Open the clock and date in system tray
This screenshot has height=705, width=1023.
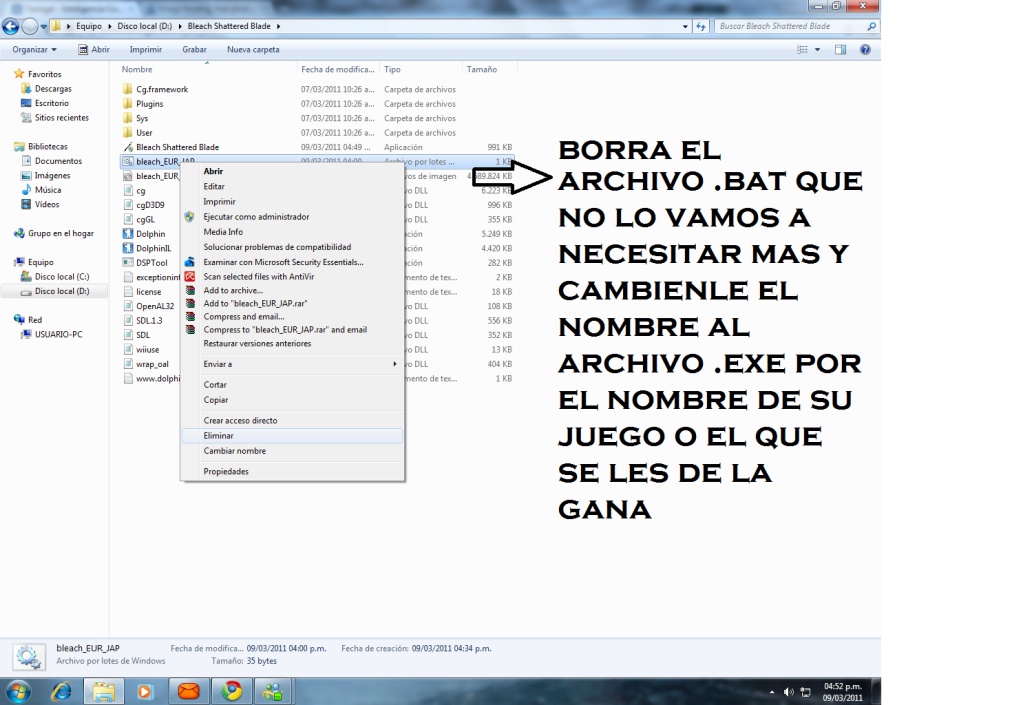pyautogui.click(x=842, y=692)
